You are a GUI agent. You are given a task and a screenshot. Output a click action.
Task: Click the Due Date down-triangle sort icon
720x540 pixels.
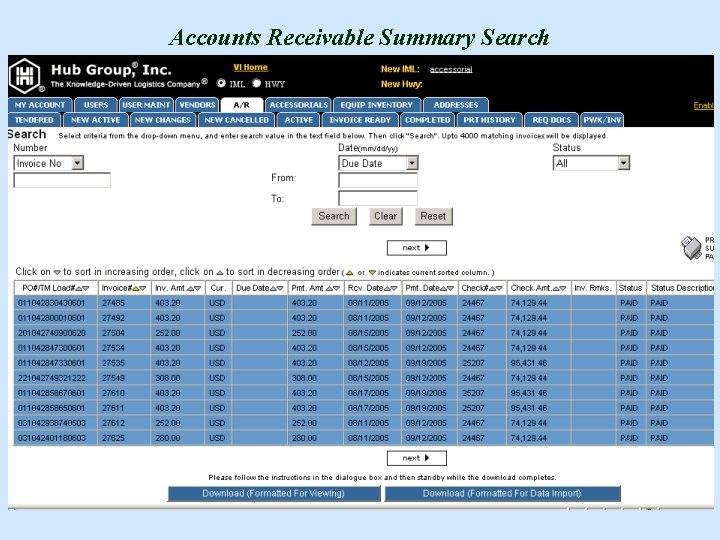[x=280, y=288]
